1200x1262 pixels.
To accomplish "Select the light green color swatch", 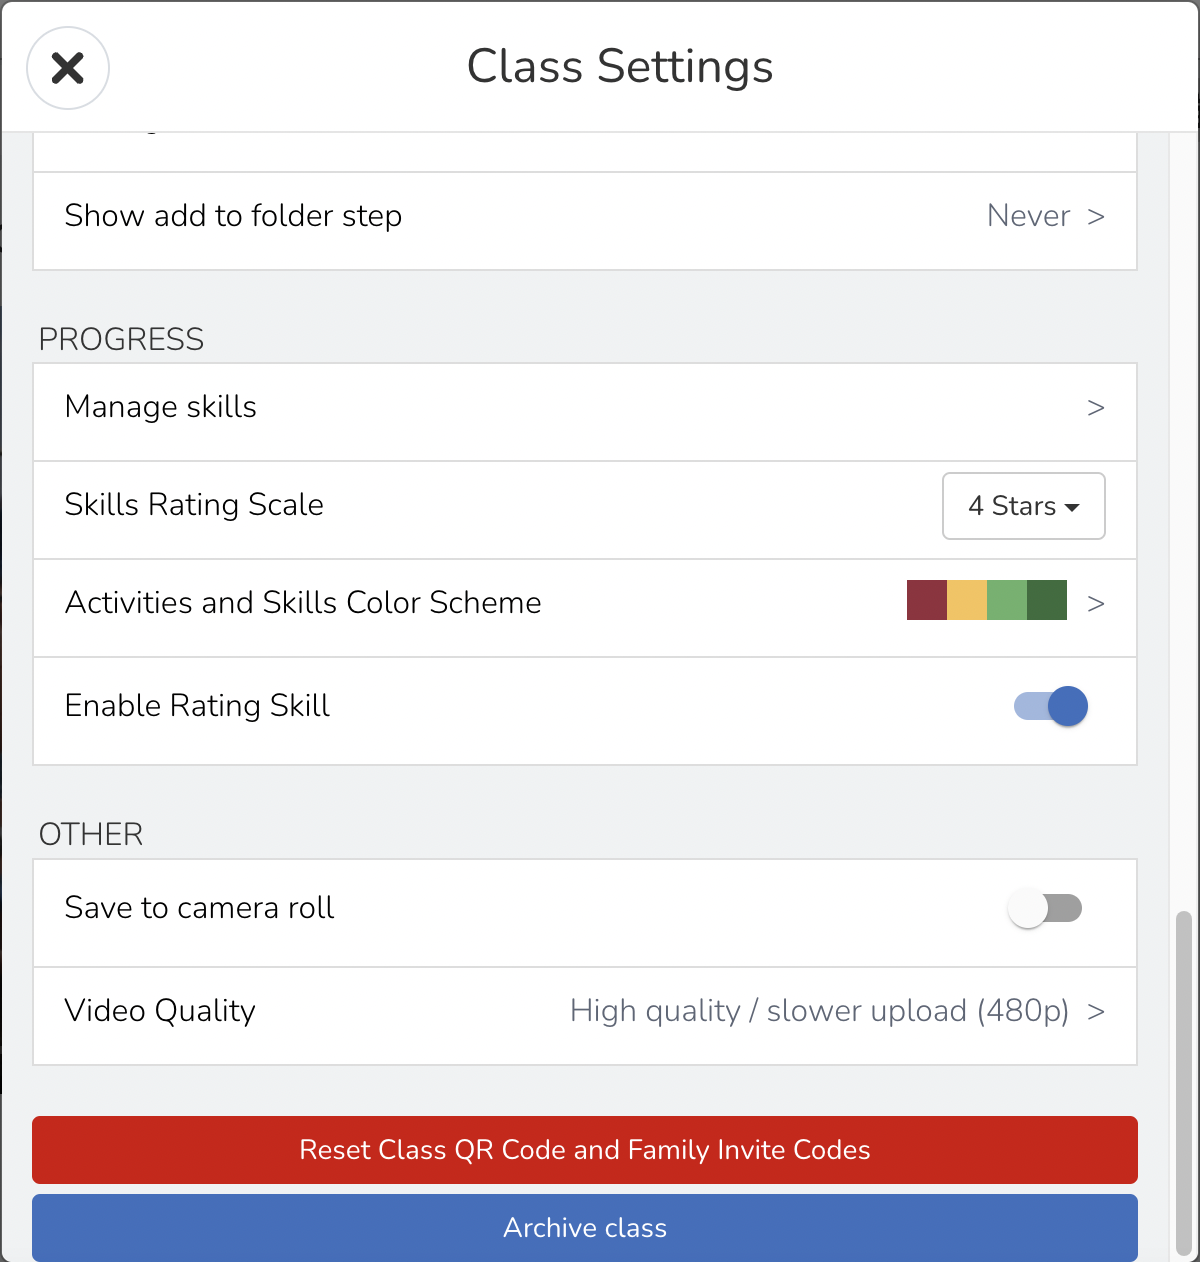I will [x=1005, y=600].
